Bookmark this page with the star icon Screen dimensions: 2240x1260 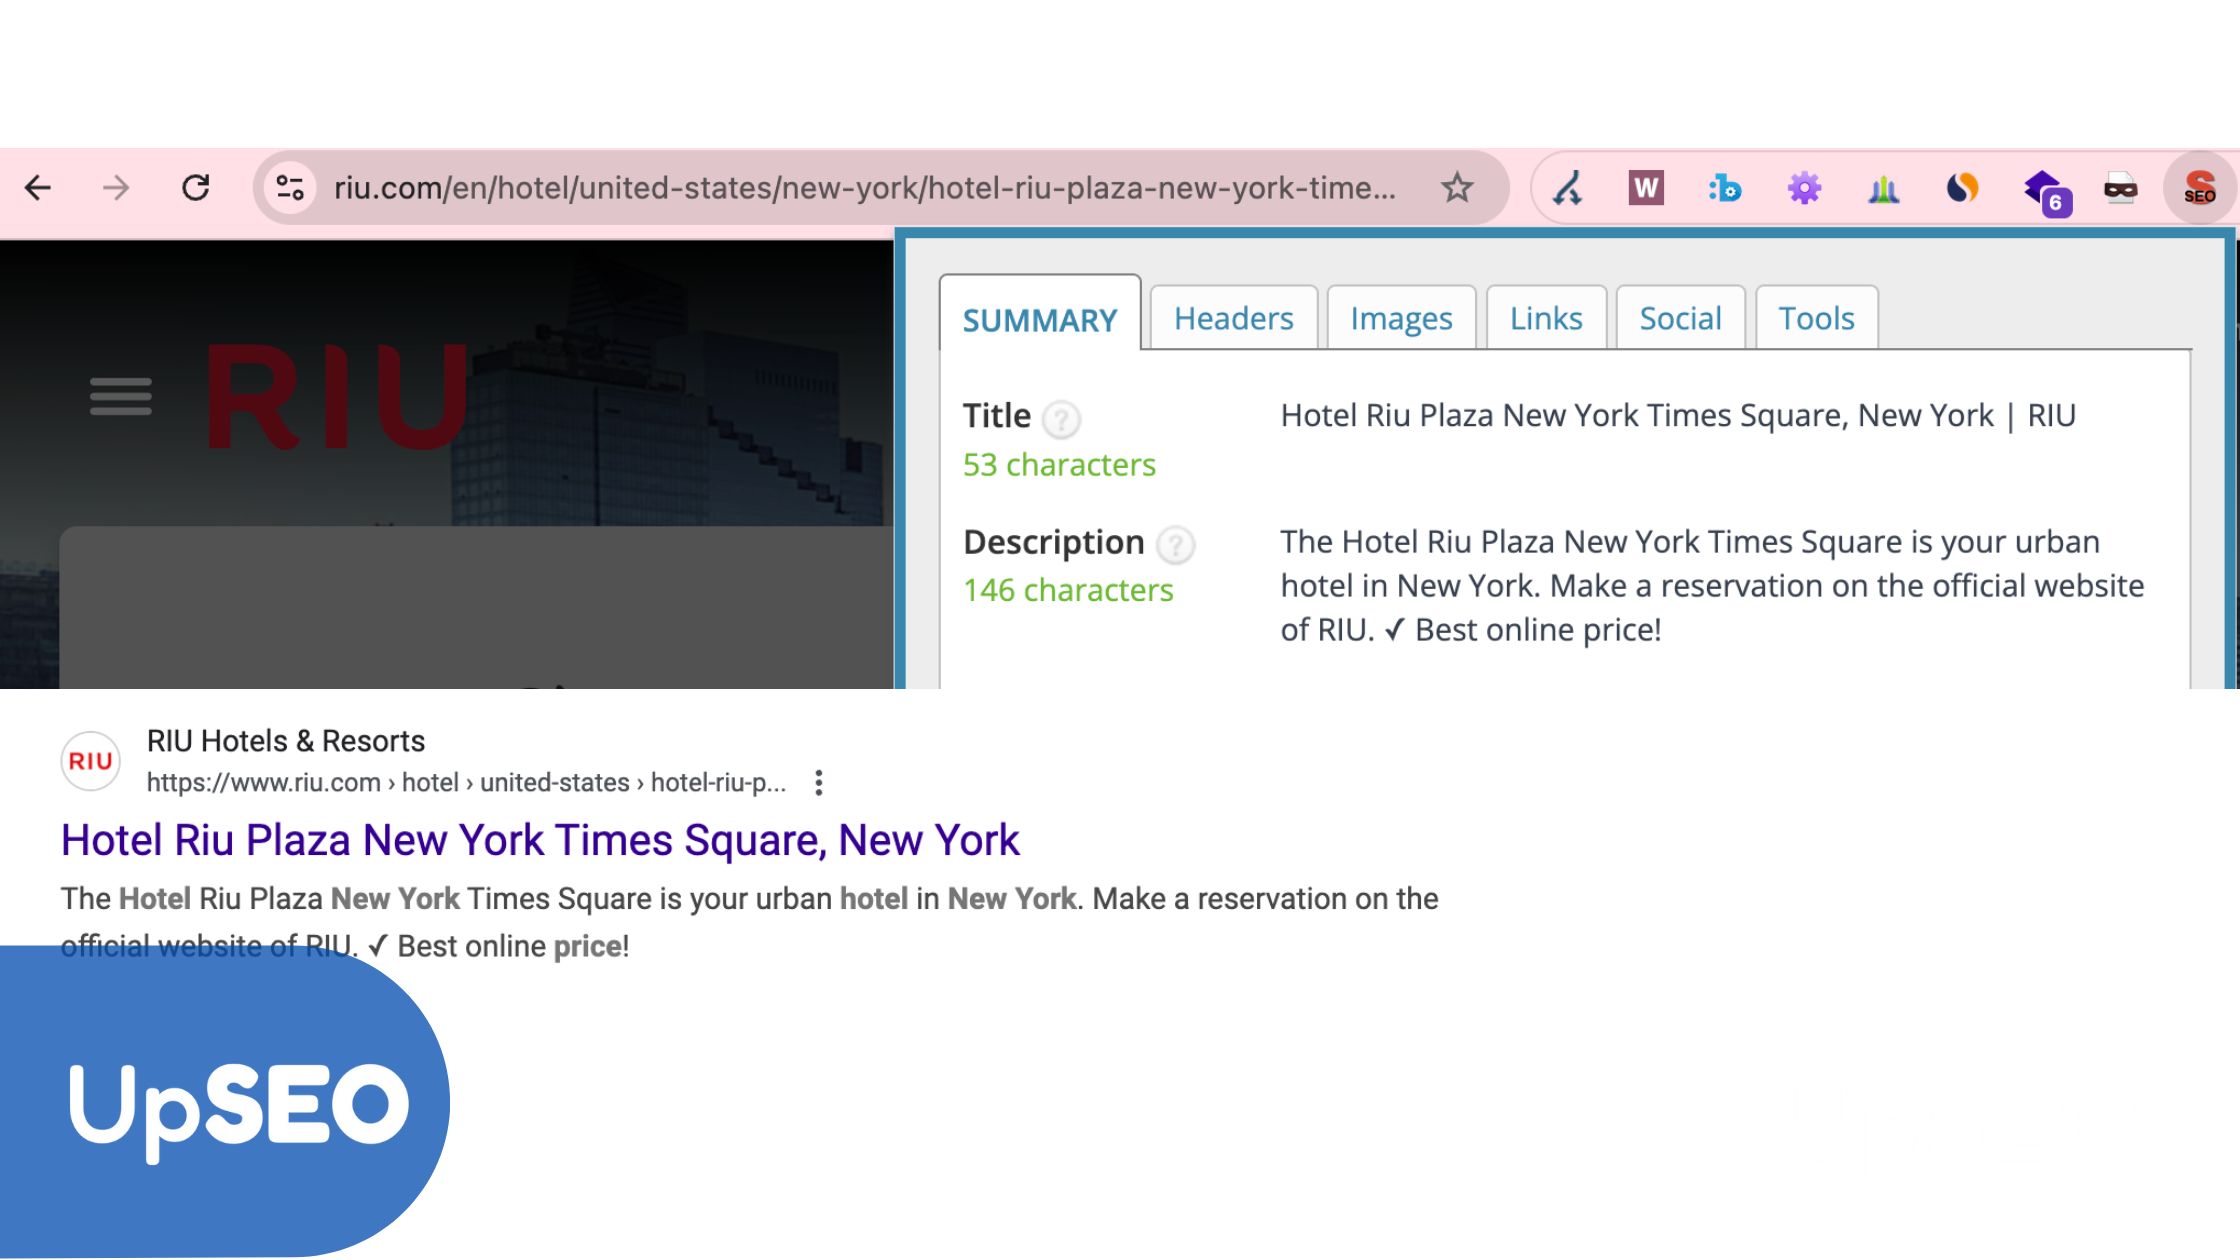(1457, 188)
